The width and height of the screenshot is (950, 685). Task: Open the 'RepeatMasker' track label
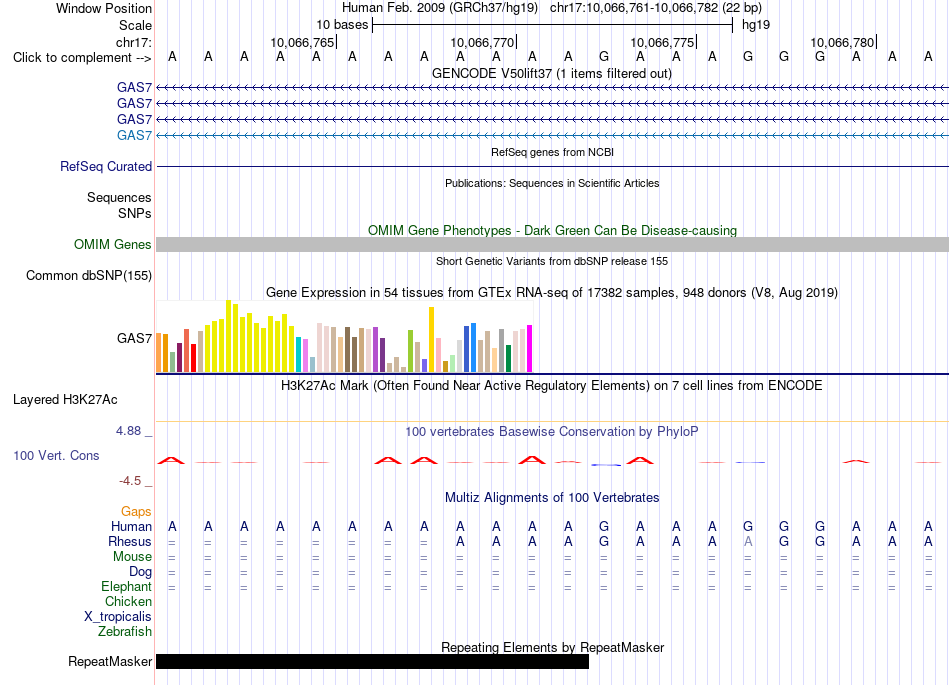(110, 661)
